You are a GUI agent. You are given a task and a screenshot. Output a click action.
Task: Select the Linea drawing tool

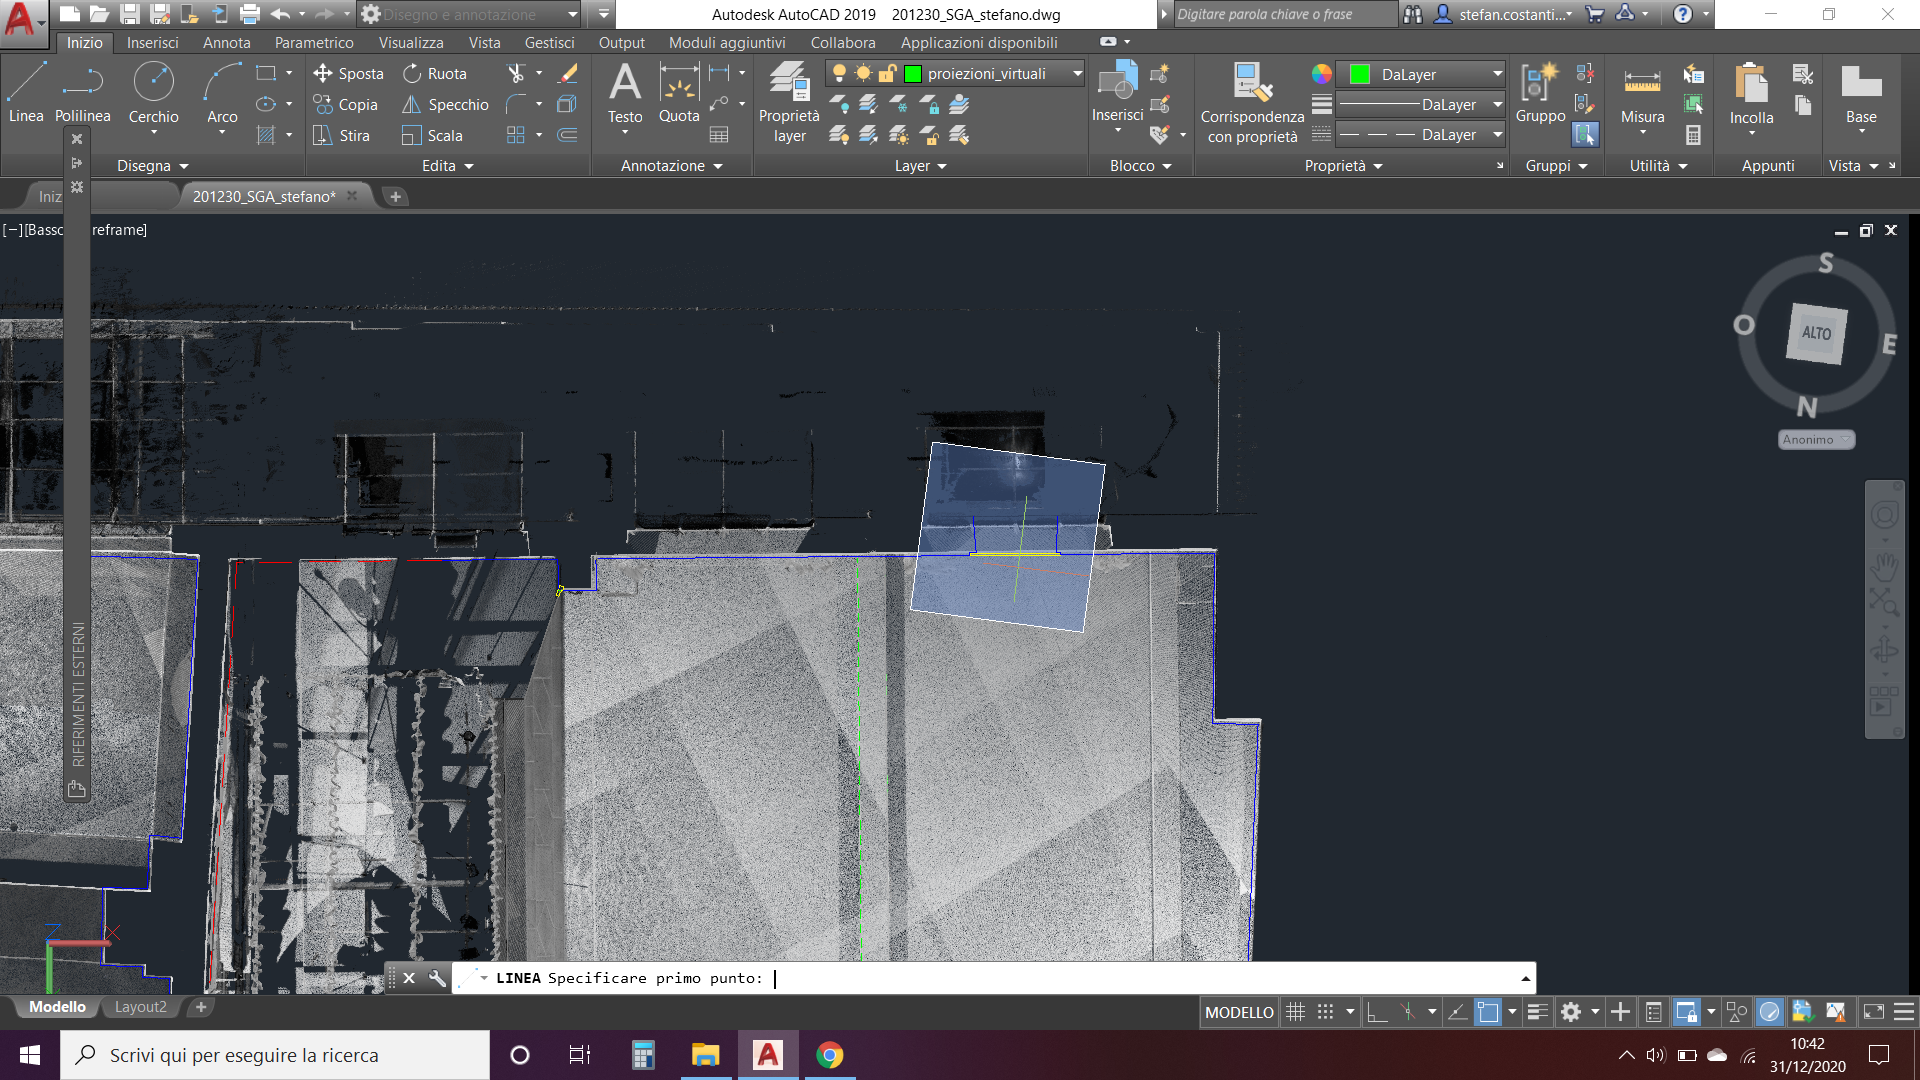point(26,92)
